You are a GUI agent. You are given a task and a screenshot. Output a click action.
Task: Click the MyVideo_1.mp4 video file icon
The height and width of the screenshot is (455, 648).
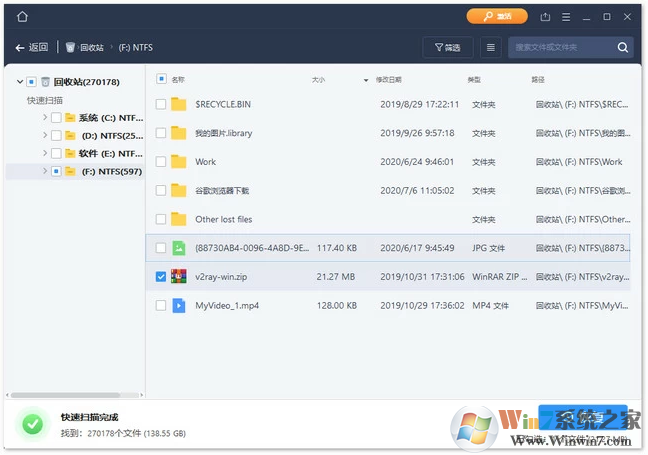click(x=179, y=305)
